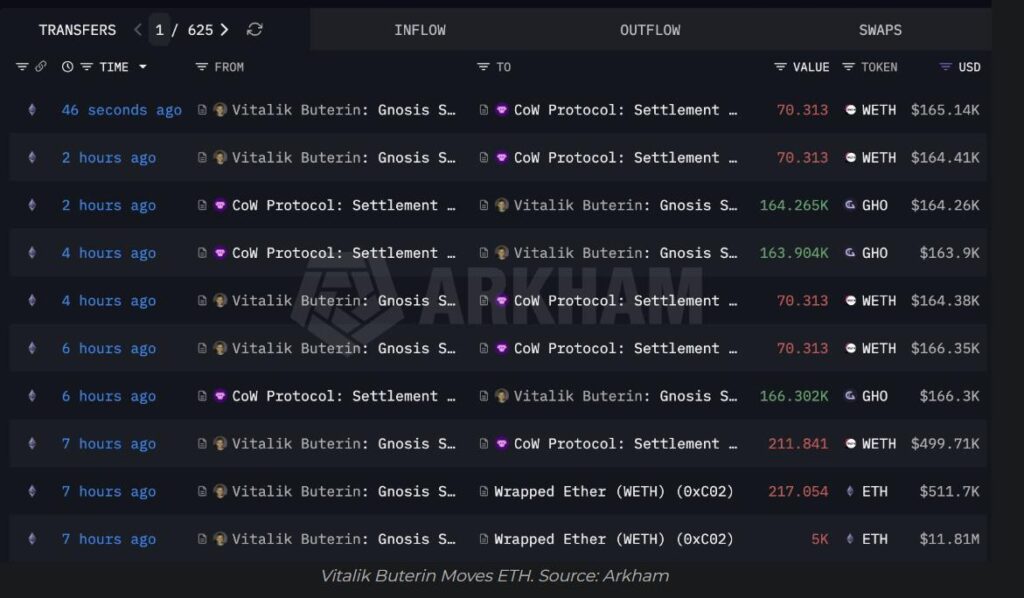Viewport: 1024px width, 598px height.
Task: Switch to the SWAPS tab
Action: 880,30
